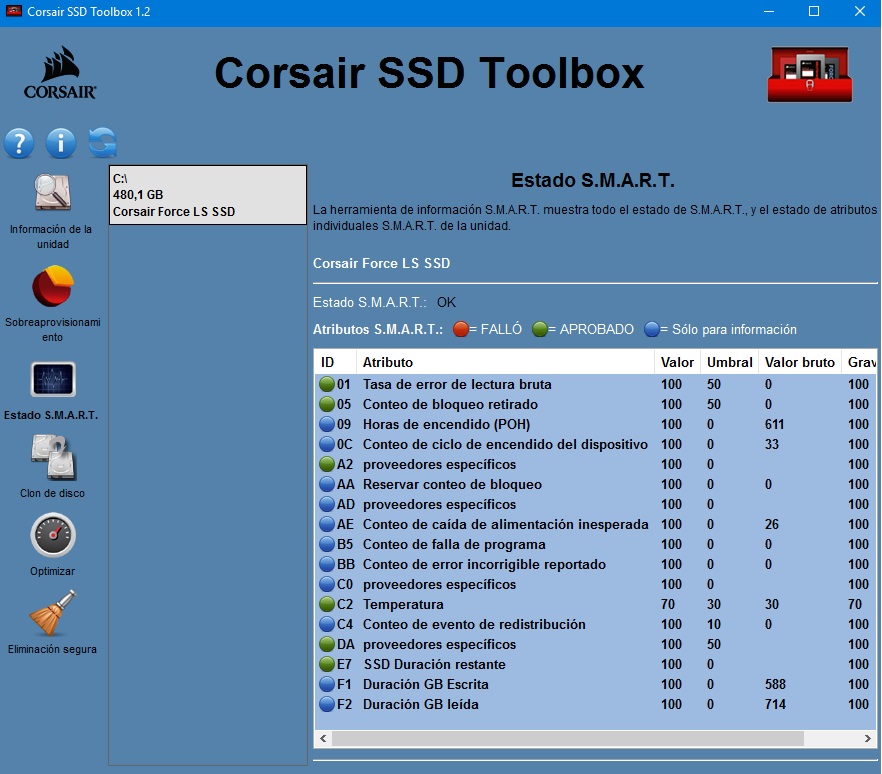Open Información de la unidad
882x774 pixels.
click(52, 194)
